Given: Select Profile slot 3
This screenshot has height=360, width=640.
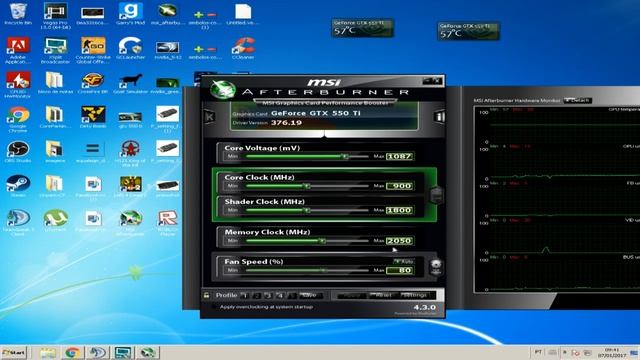Looking at the screenshot, I should (x=268, y=295).
